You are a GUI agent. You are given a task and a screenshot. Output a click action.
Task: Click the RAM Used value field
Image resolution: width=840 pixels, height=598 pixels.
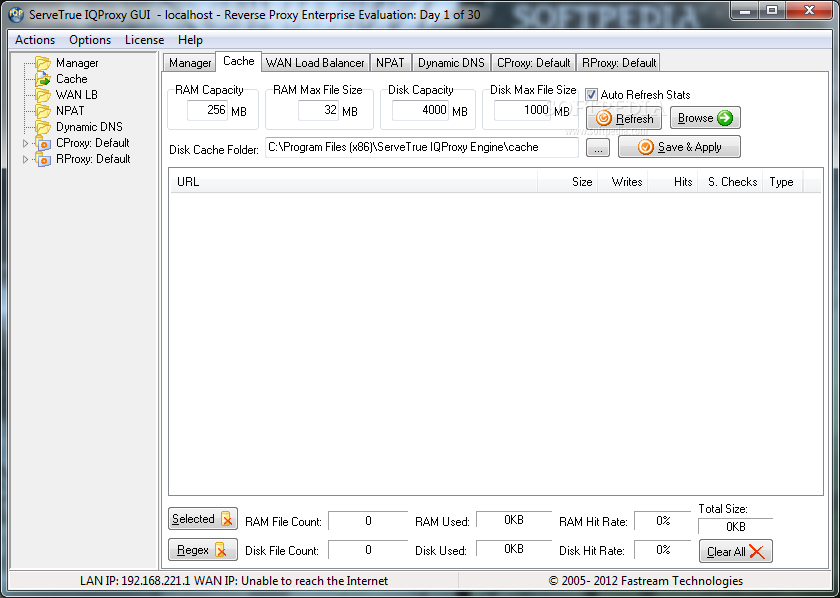[514, 520]
